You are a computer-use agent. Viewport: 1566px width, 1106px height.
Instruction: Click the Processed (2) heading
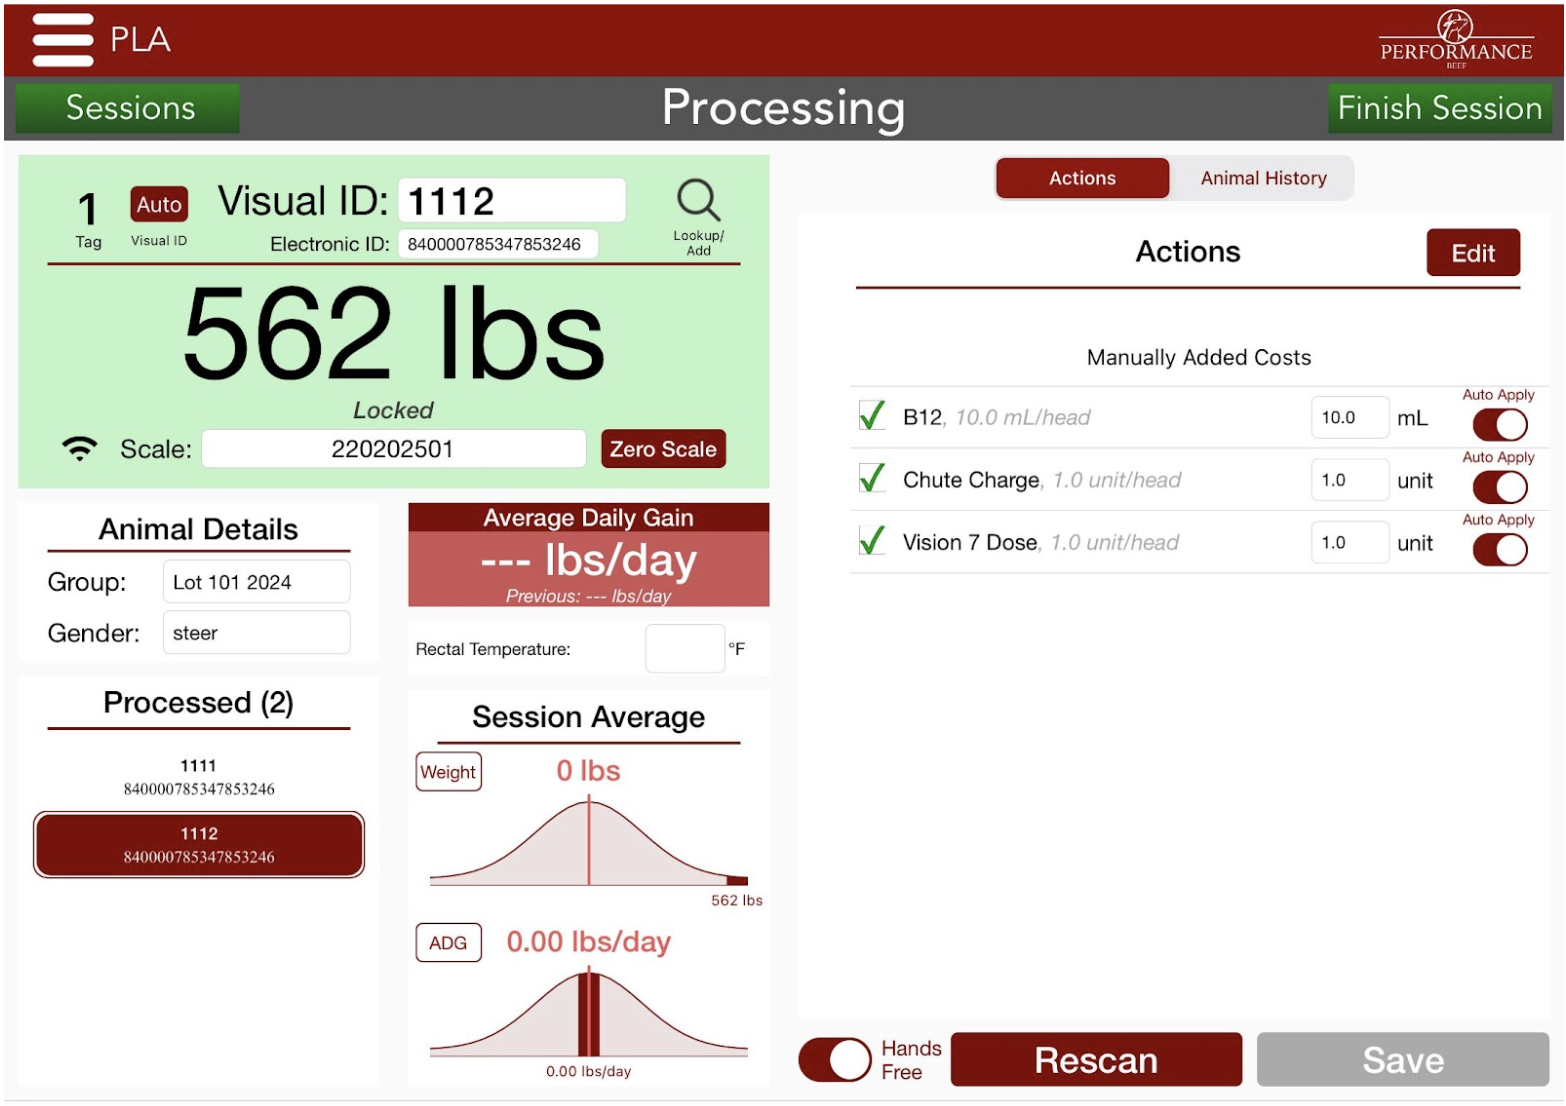(198, 702)
